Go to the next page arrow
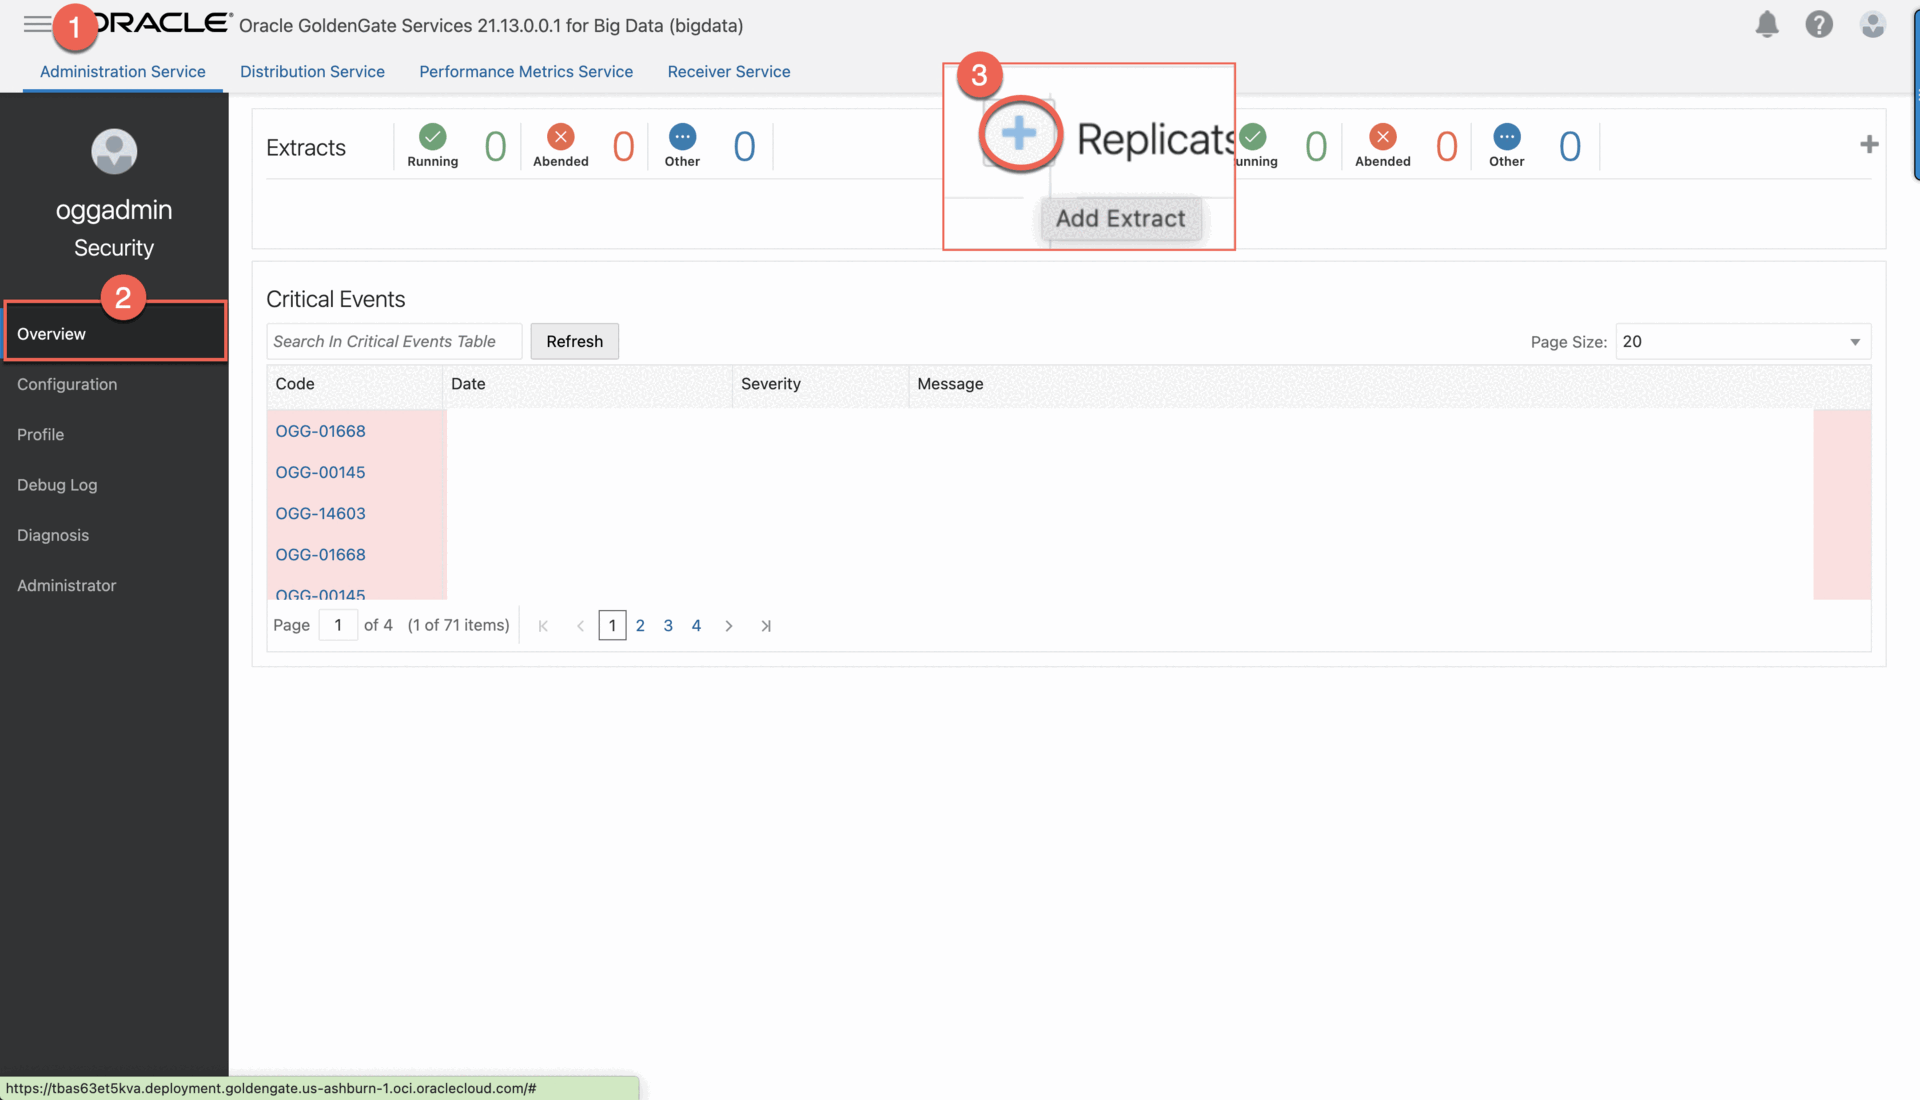 point(729,626)
